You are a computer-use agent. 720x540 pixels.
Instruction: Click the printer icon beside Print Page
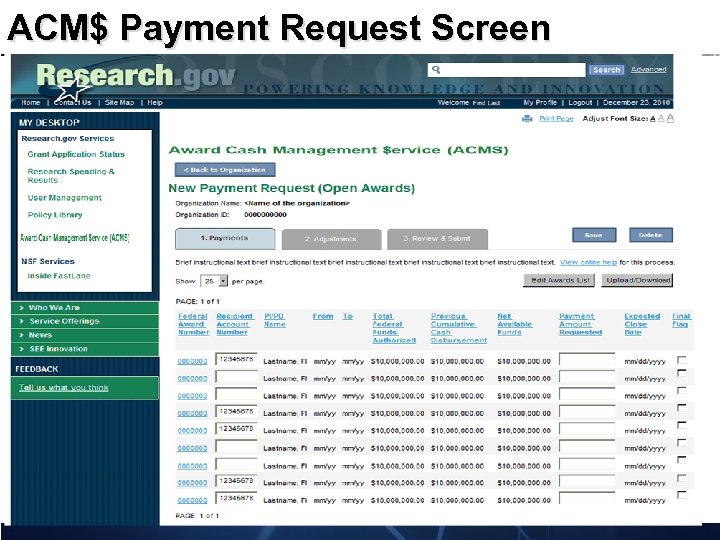click(x=527, y=118)
